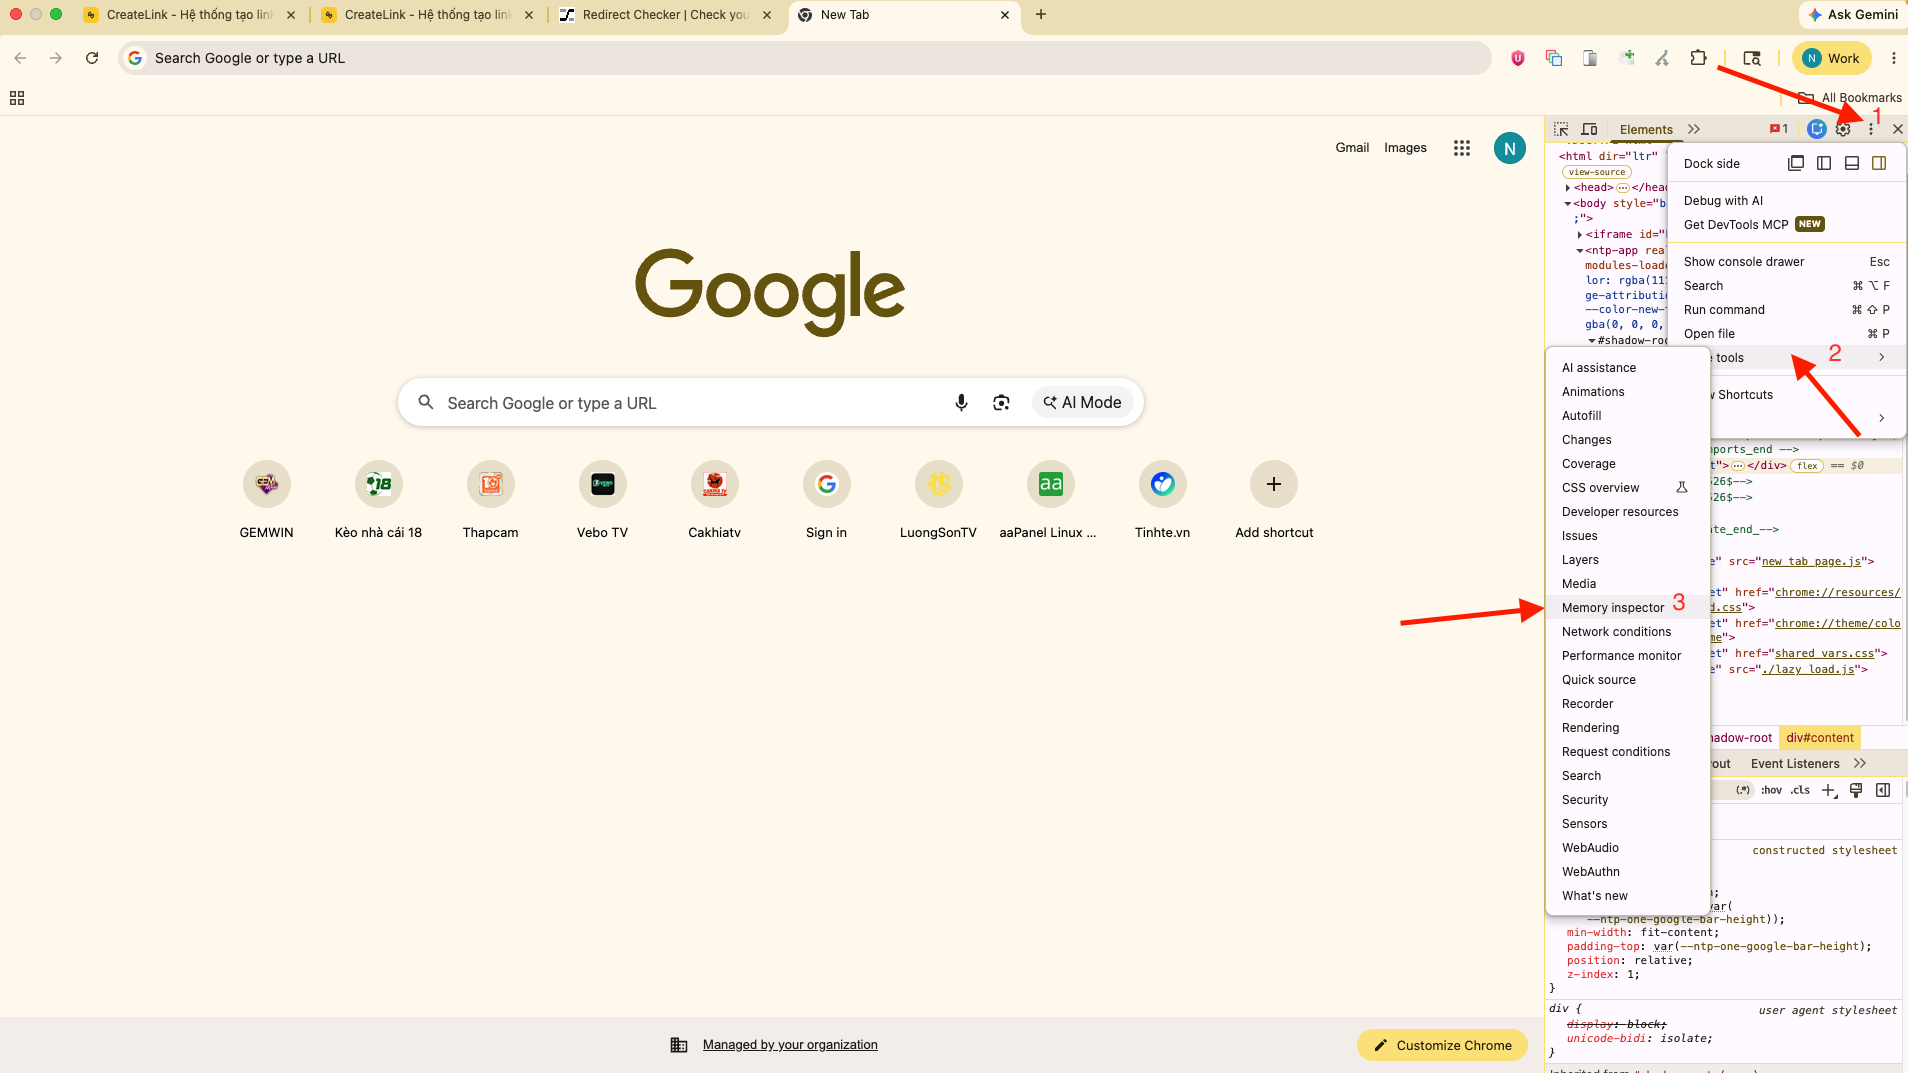Expand the More tools submenu arrow

click(1882, 358)
